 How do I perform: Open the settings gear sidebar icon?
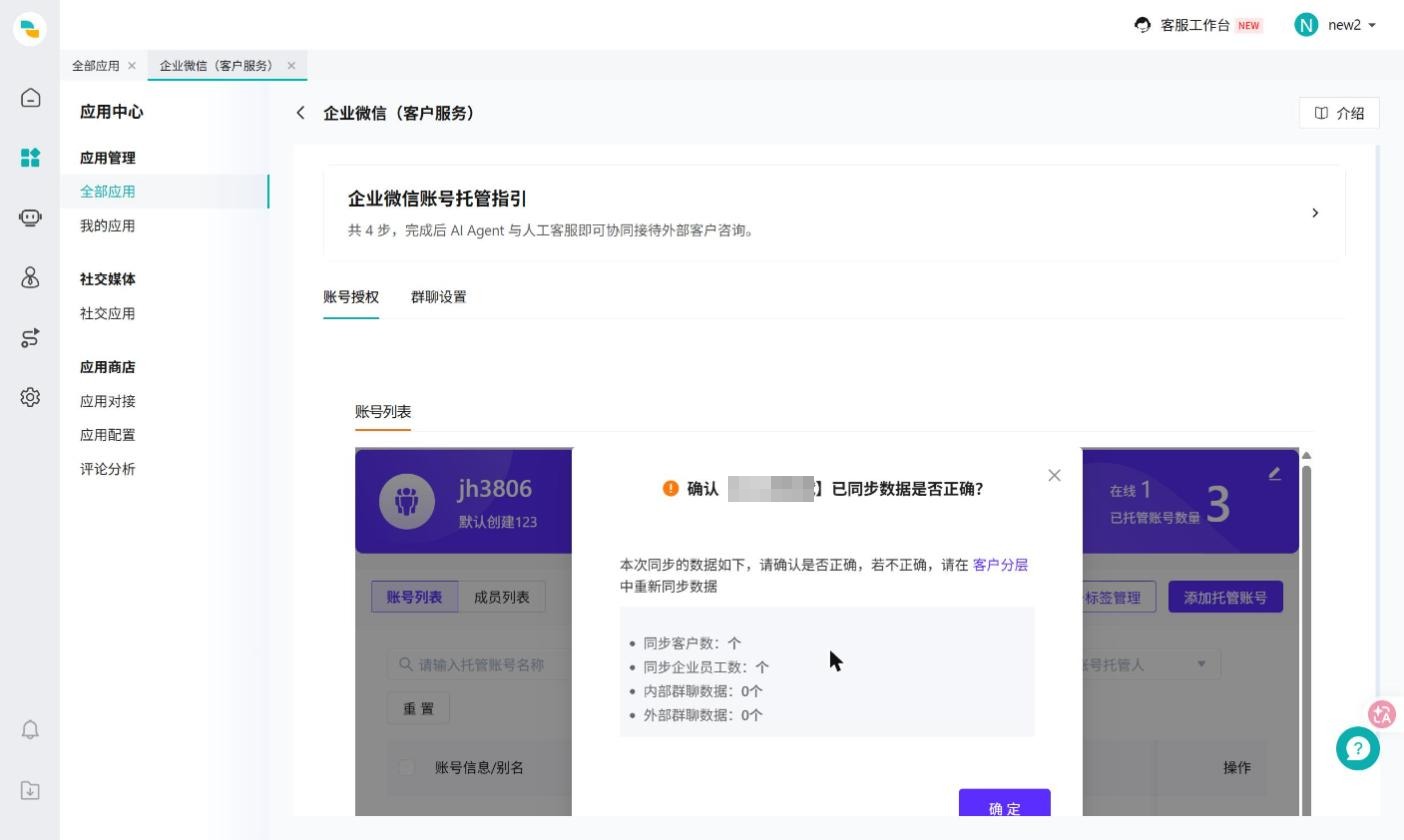(30, 398)
